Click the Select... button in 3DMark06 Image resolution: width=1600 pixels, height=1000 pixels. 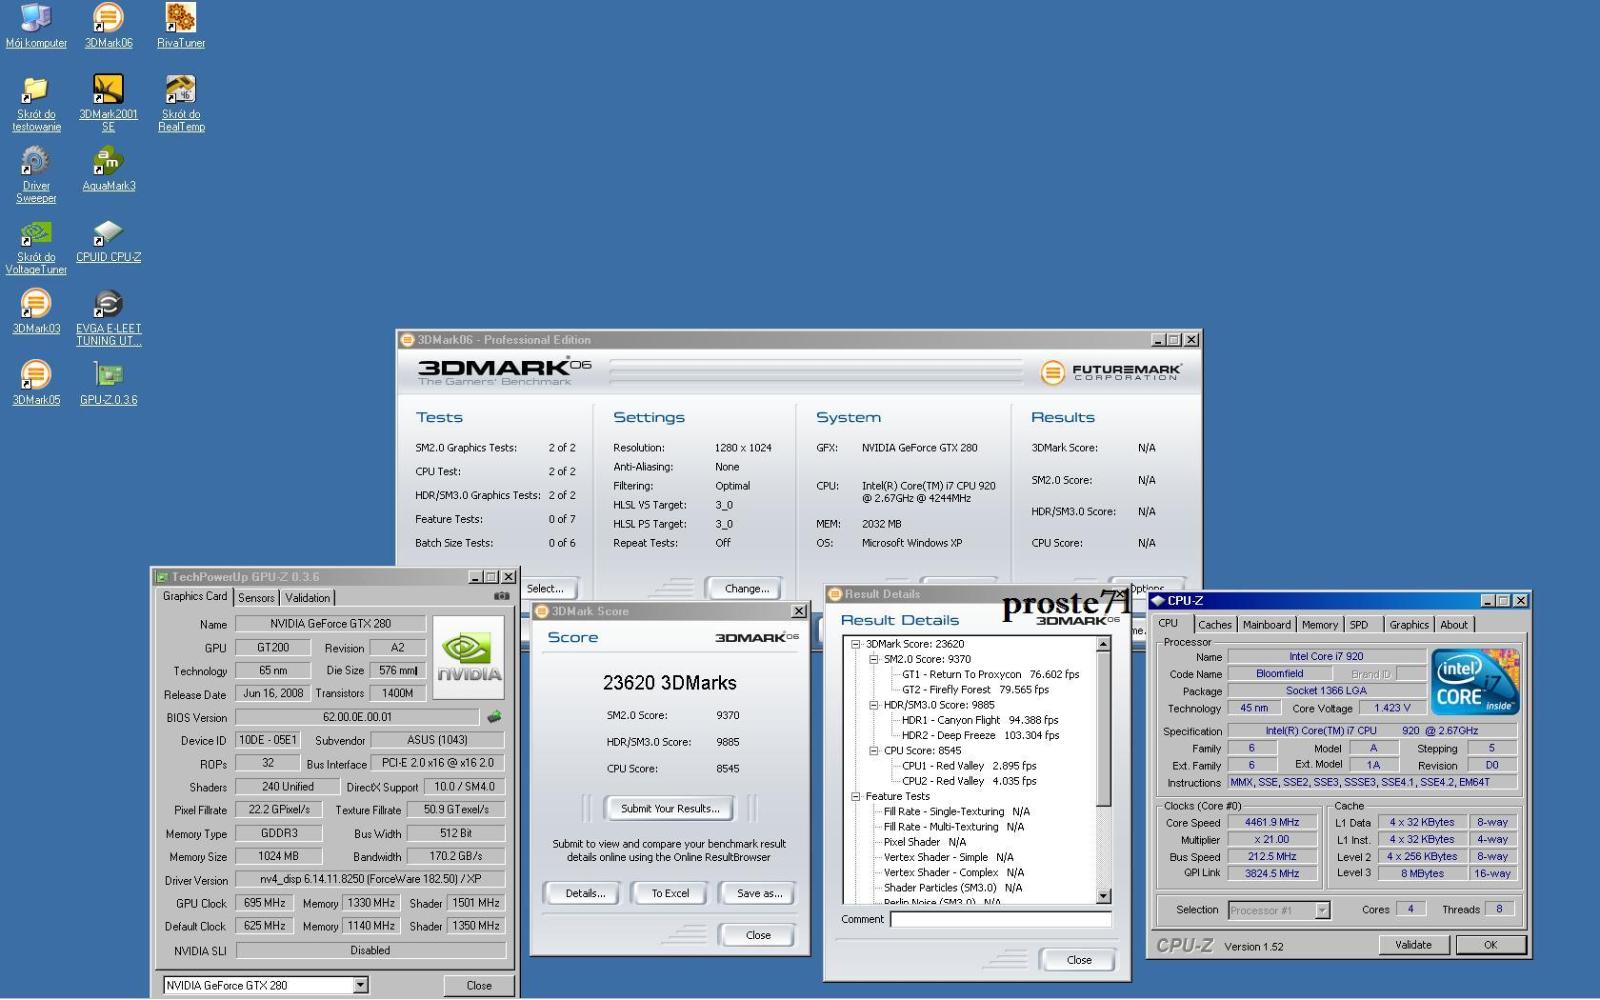(x=548, y=588)
